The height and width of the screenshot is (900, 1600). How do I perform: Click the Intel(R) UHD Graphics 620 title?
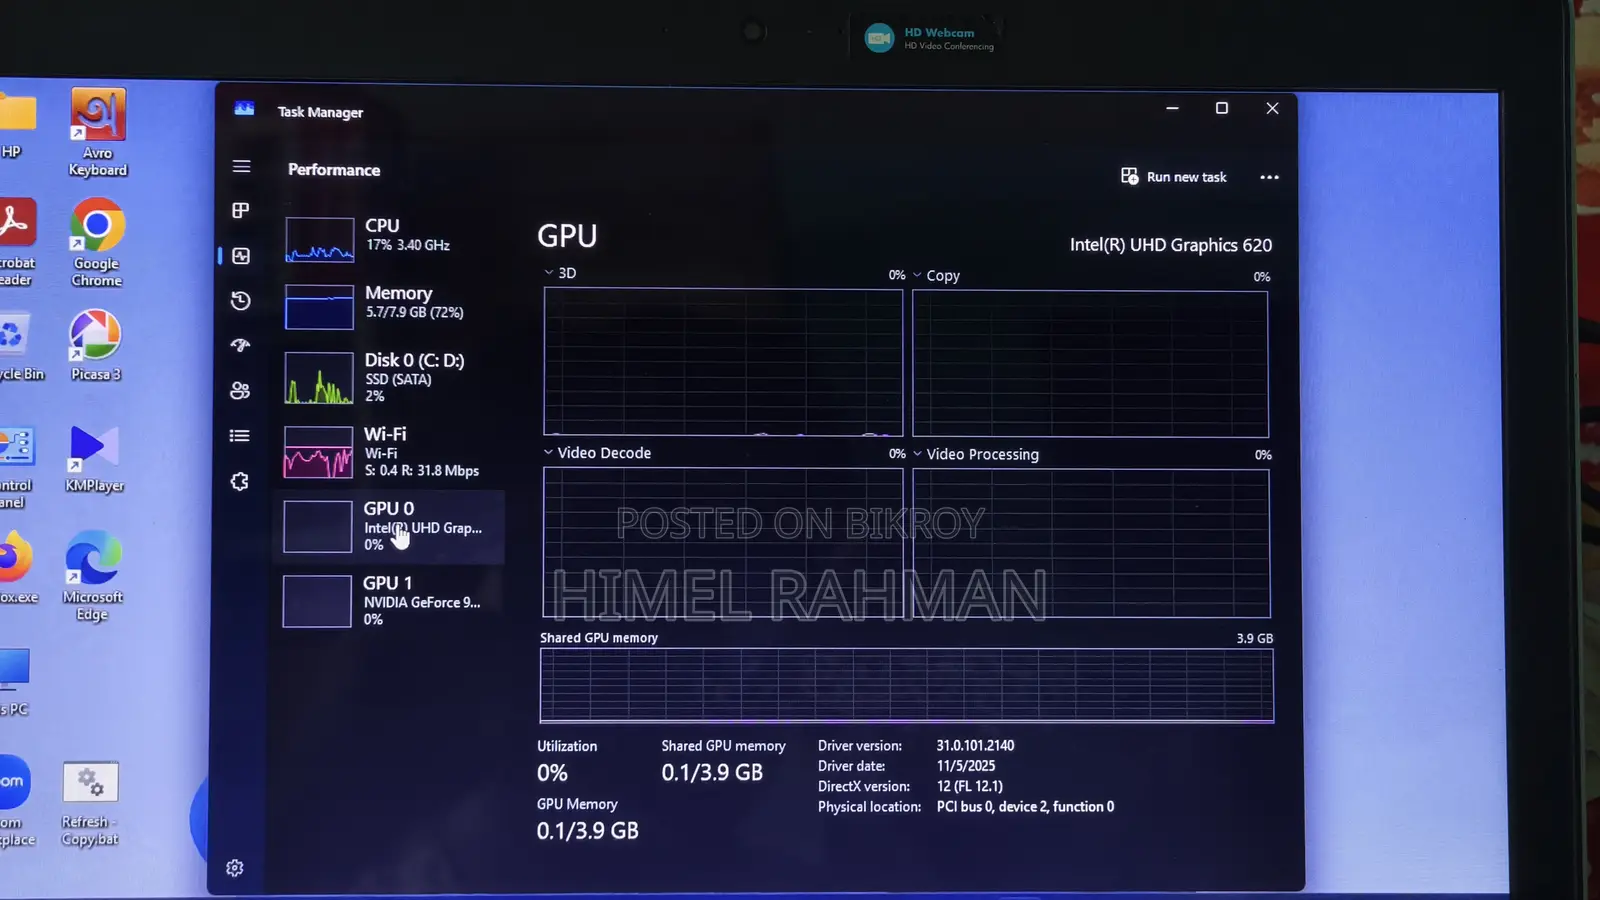(1170, 245)
